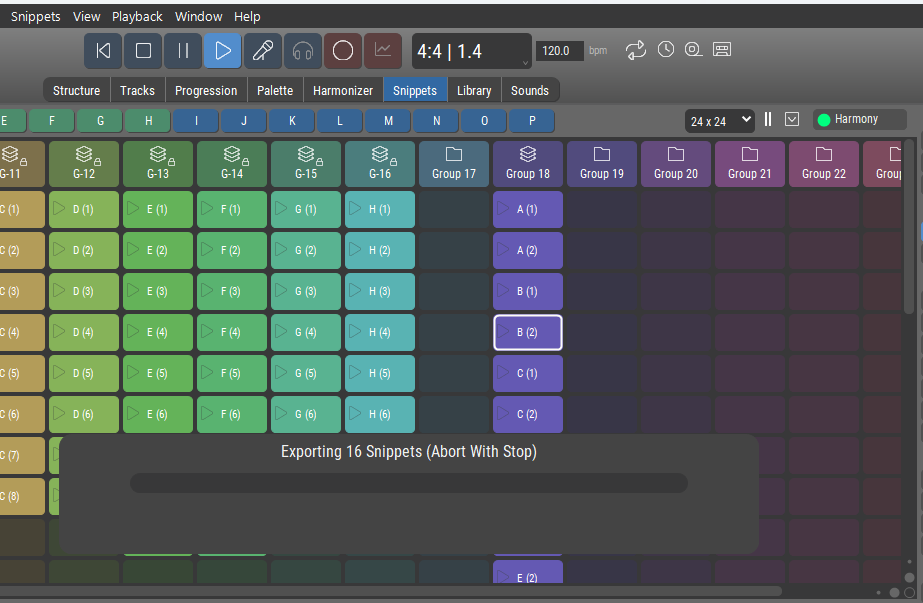Switch to the Harmonizer tab
The height and width of the screenshot is (603, 923).
343,90
